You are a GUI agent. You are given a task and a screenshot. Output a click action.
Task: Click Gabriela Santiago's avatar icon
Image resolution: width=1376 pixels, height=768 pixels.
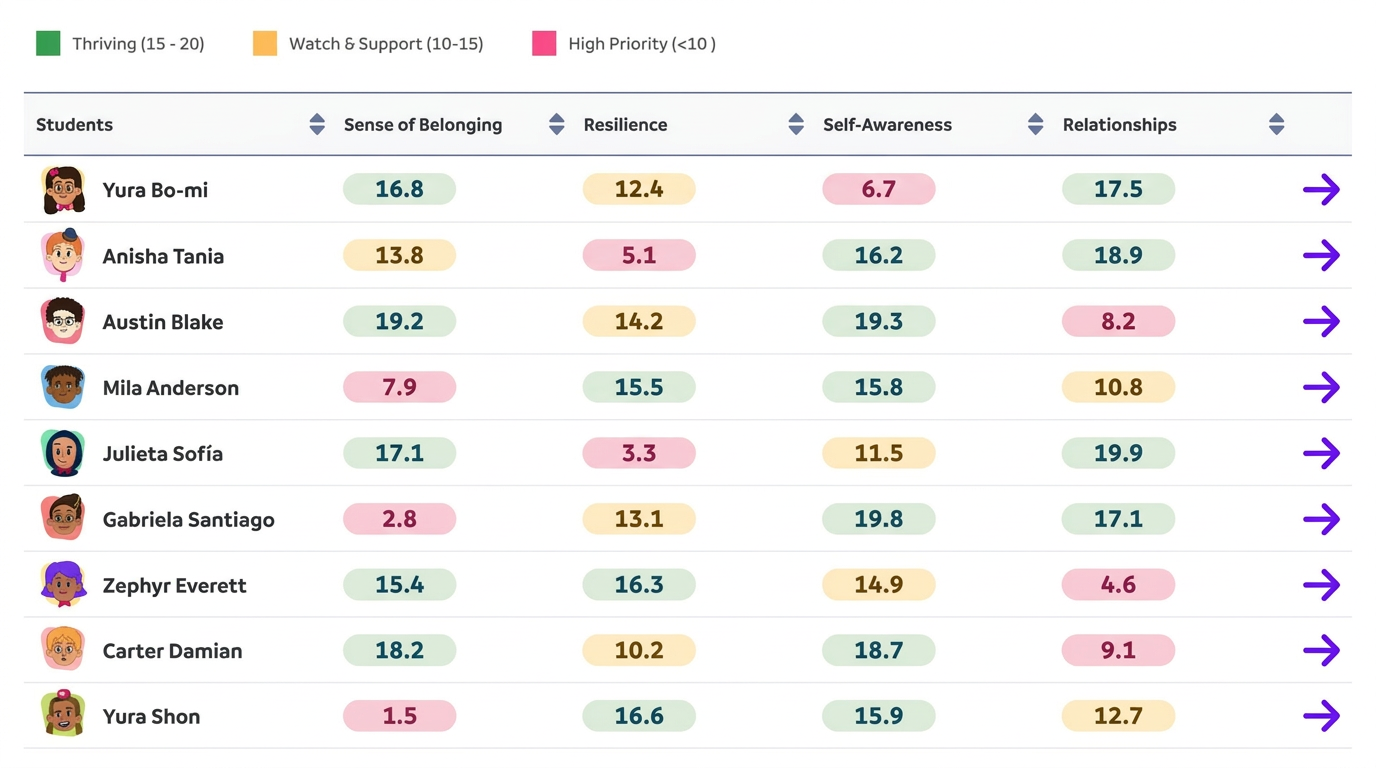point(62,519)
